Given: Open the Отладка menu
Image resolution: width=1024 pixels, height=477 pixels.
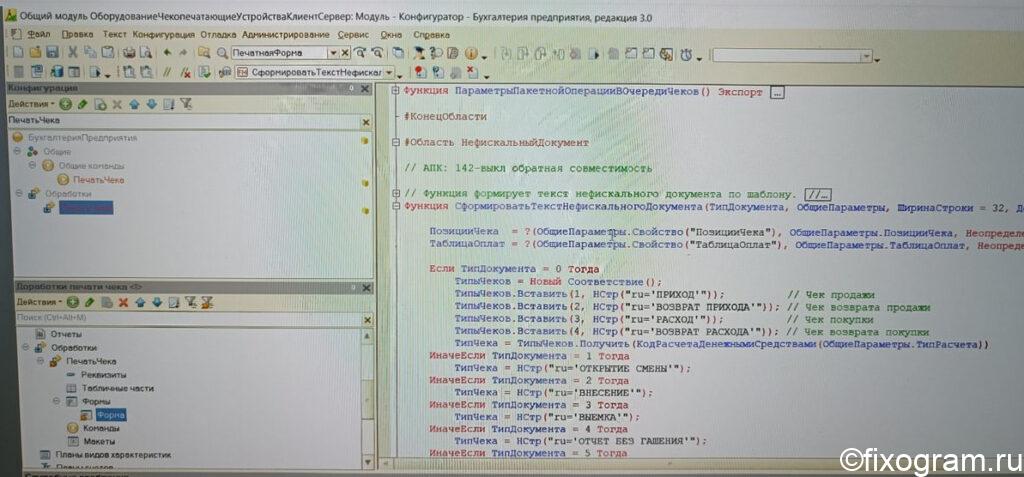Looking at the screenshot, I should click(x=218, y=35).
